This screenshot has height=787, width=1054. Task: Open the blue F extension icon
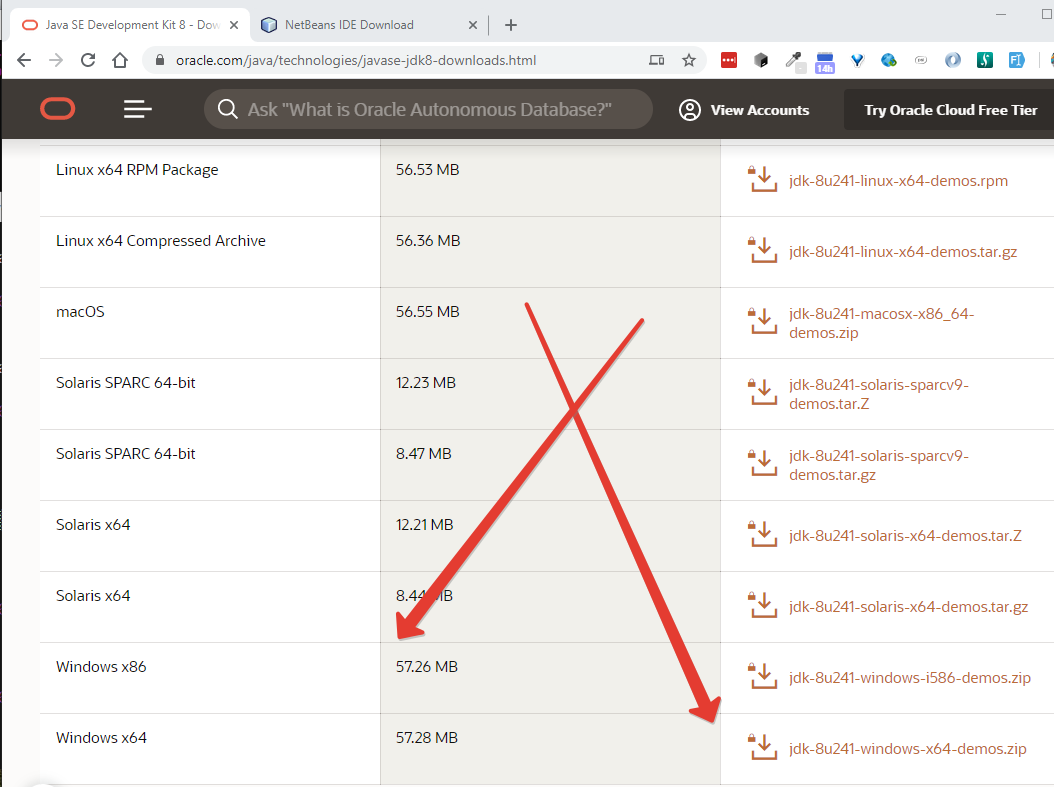click(1016, 60)
